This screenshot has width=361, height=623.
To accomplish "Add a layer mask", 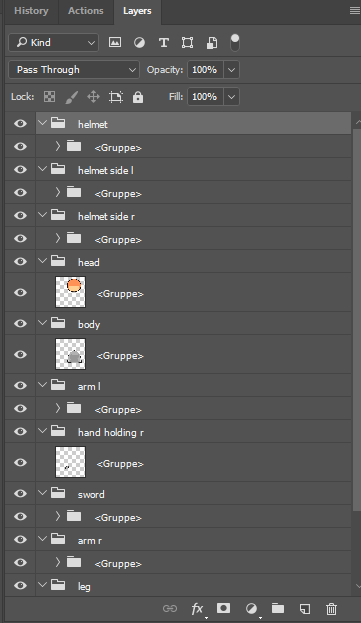I will tap(224, 608).
